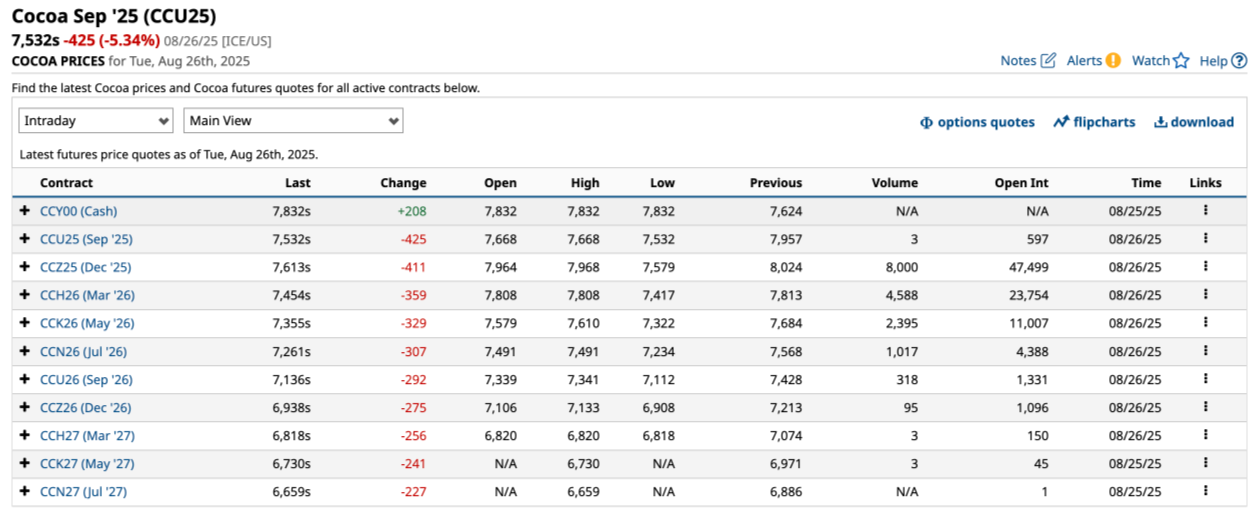Expand the CCN27 (Jul '27) row plus sign

pos(24,491)
